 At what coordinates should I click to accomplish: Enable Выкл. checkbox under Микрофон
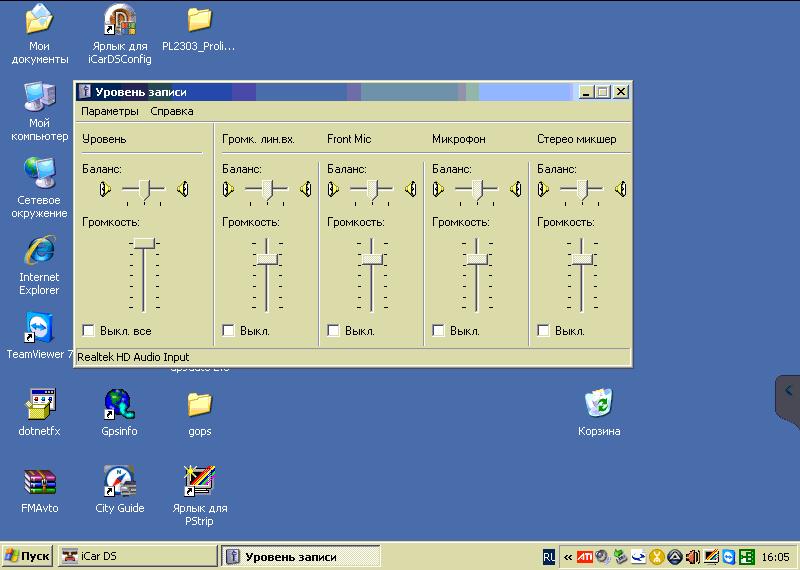pyautogui.click(x=439, y=331)
